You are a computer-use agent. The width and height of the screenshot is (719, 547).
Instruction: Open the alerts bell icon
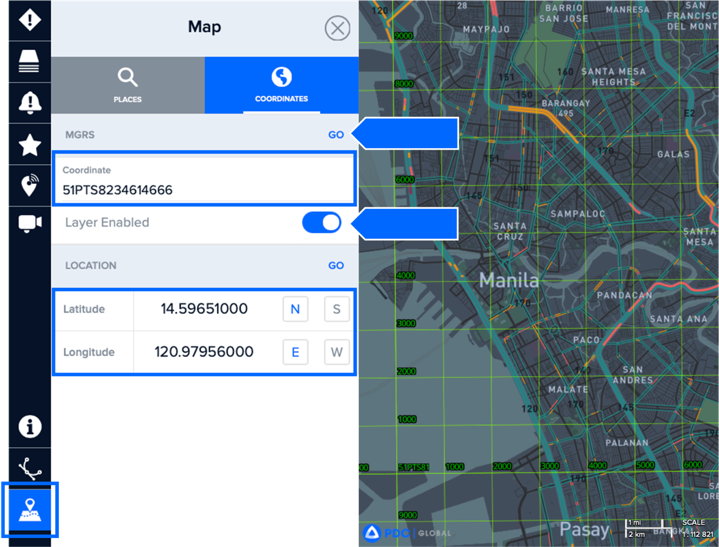tap(30, 103)
